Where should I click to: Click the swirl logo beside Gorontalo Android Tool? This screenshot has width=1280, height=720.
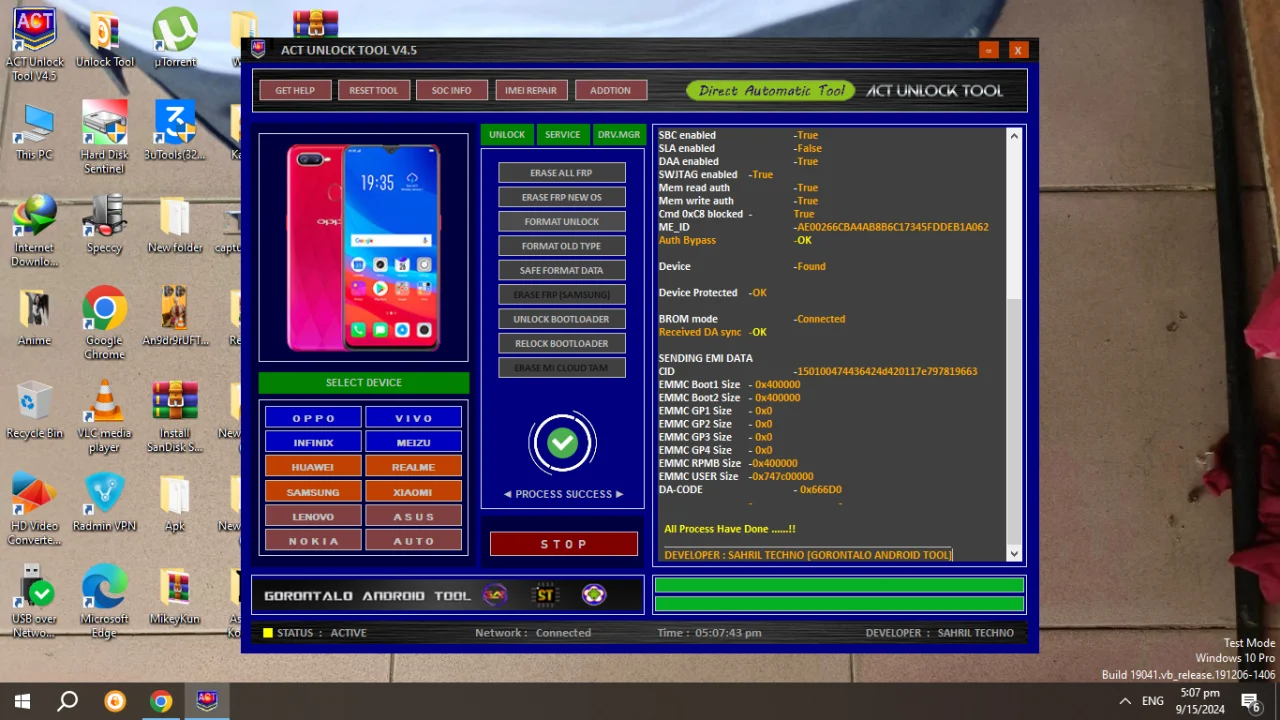495,595
